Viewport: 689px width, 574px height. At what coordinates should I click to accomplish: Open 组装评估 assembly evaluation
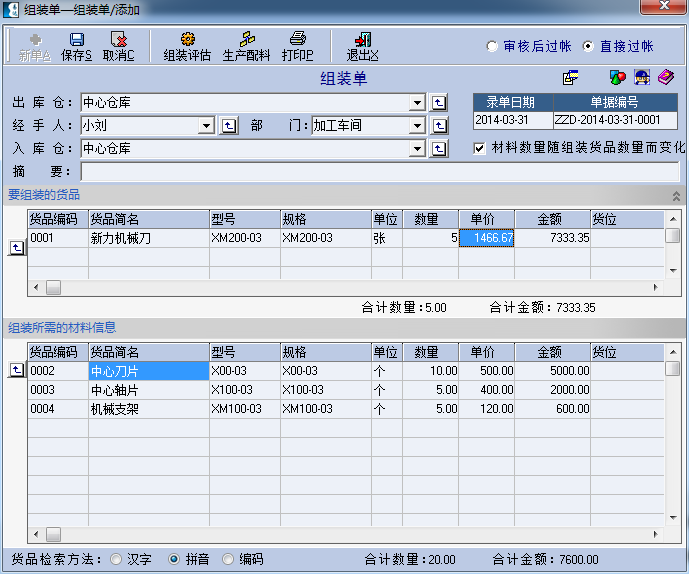pyautogui.click(x=187, y=46)
